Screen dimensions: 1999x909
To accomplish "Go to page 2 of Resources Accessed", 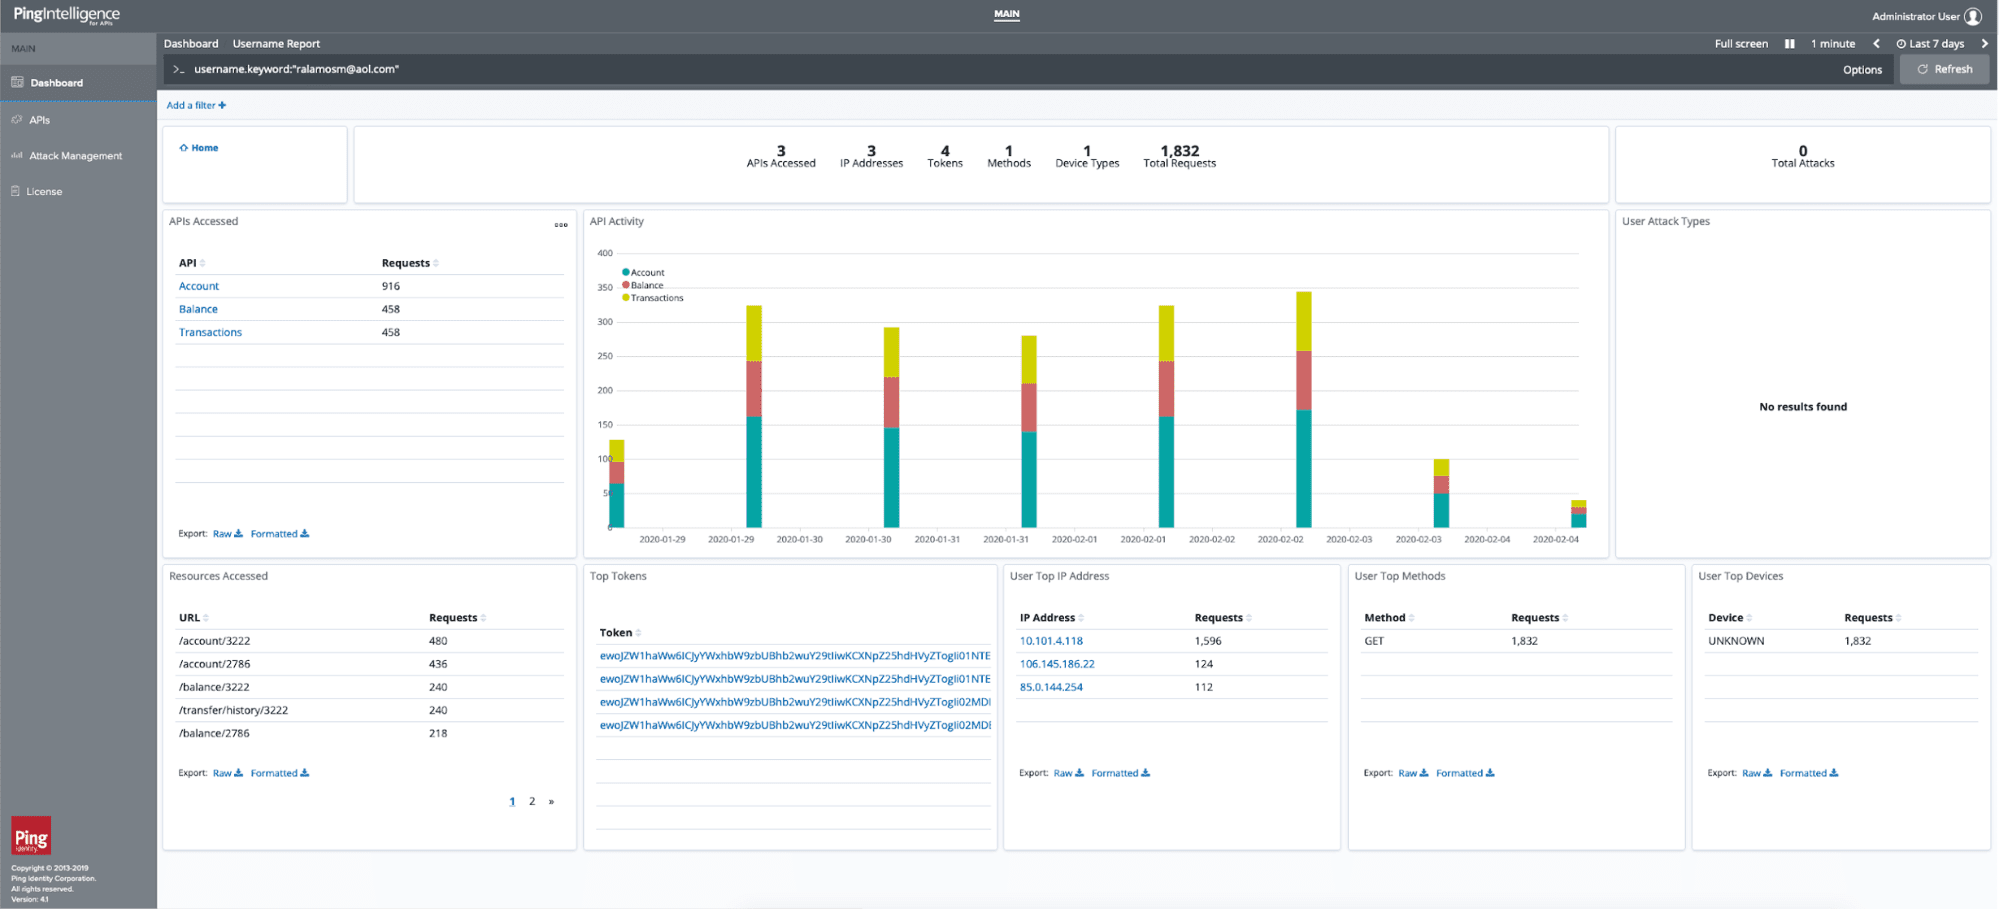I will pyautogui.click(x=532, y=801).
